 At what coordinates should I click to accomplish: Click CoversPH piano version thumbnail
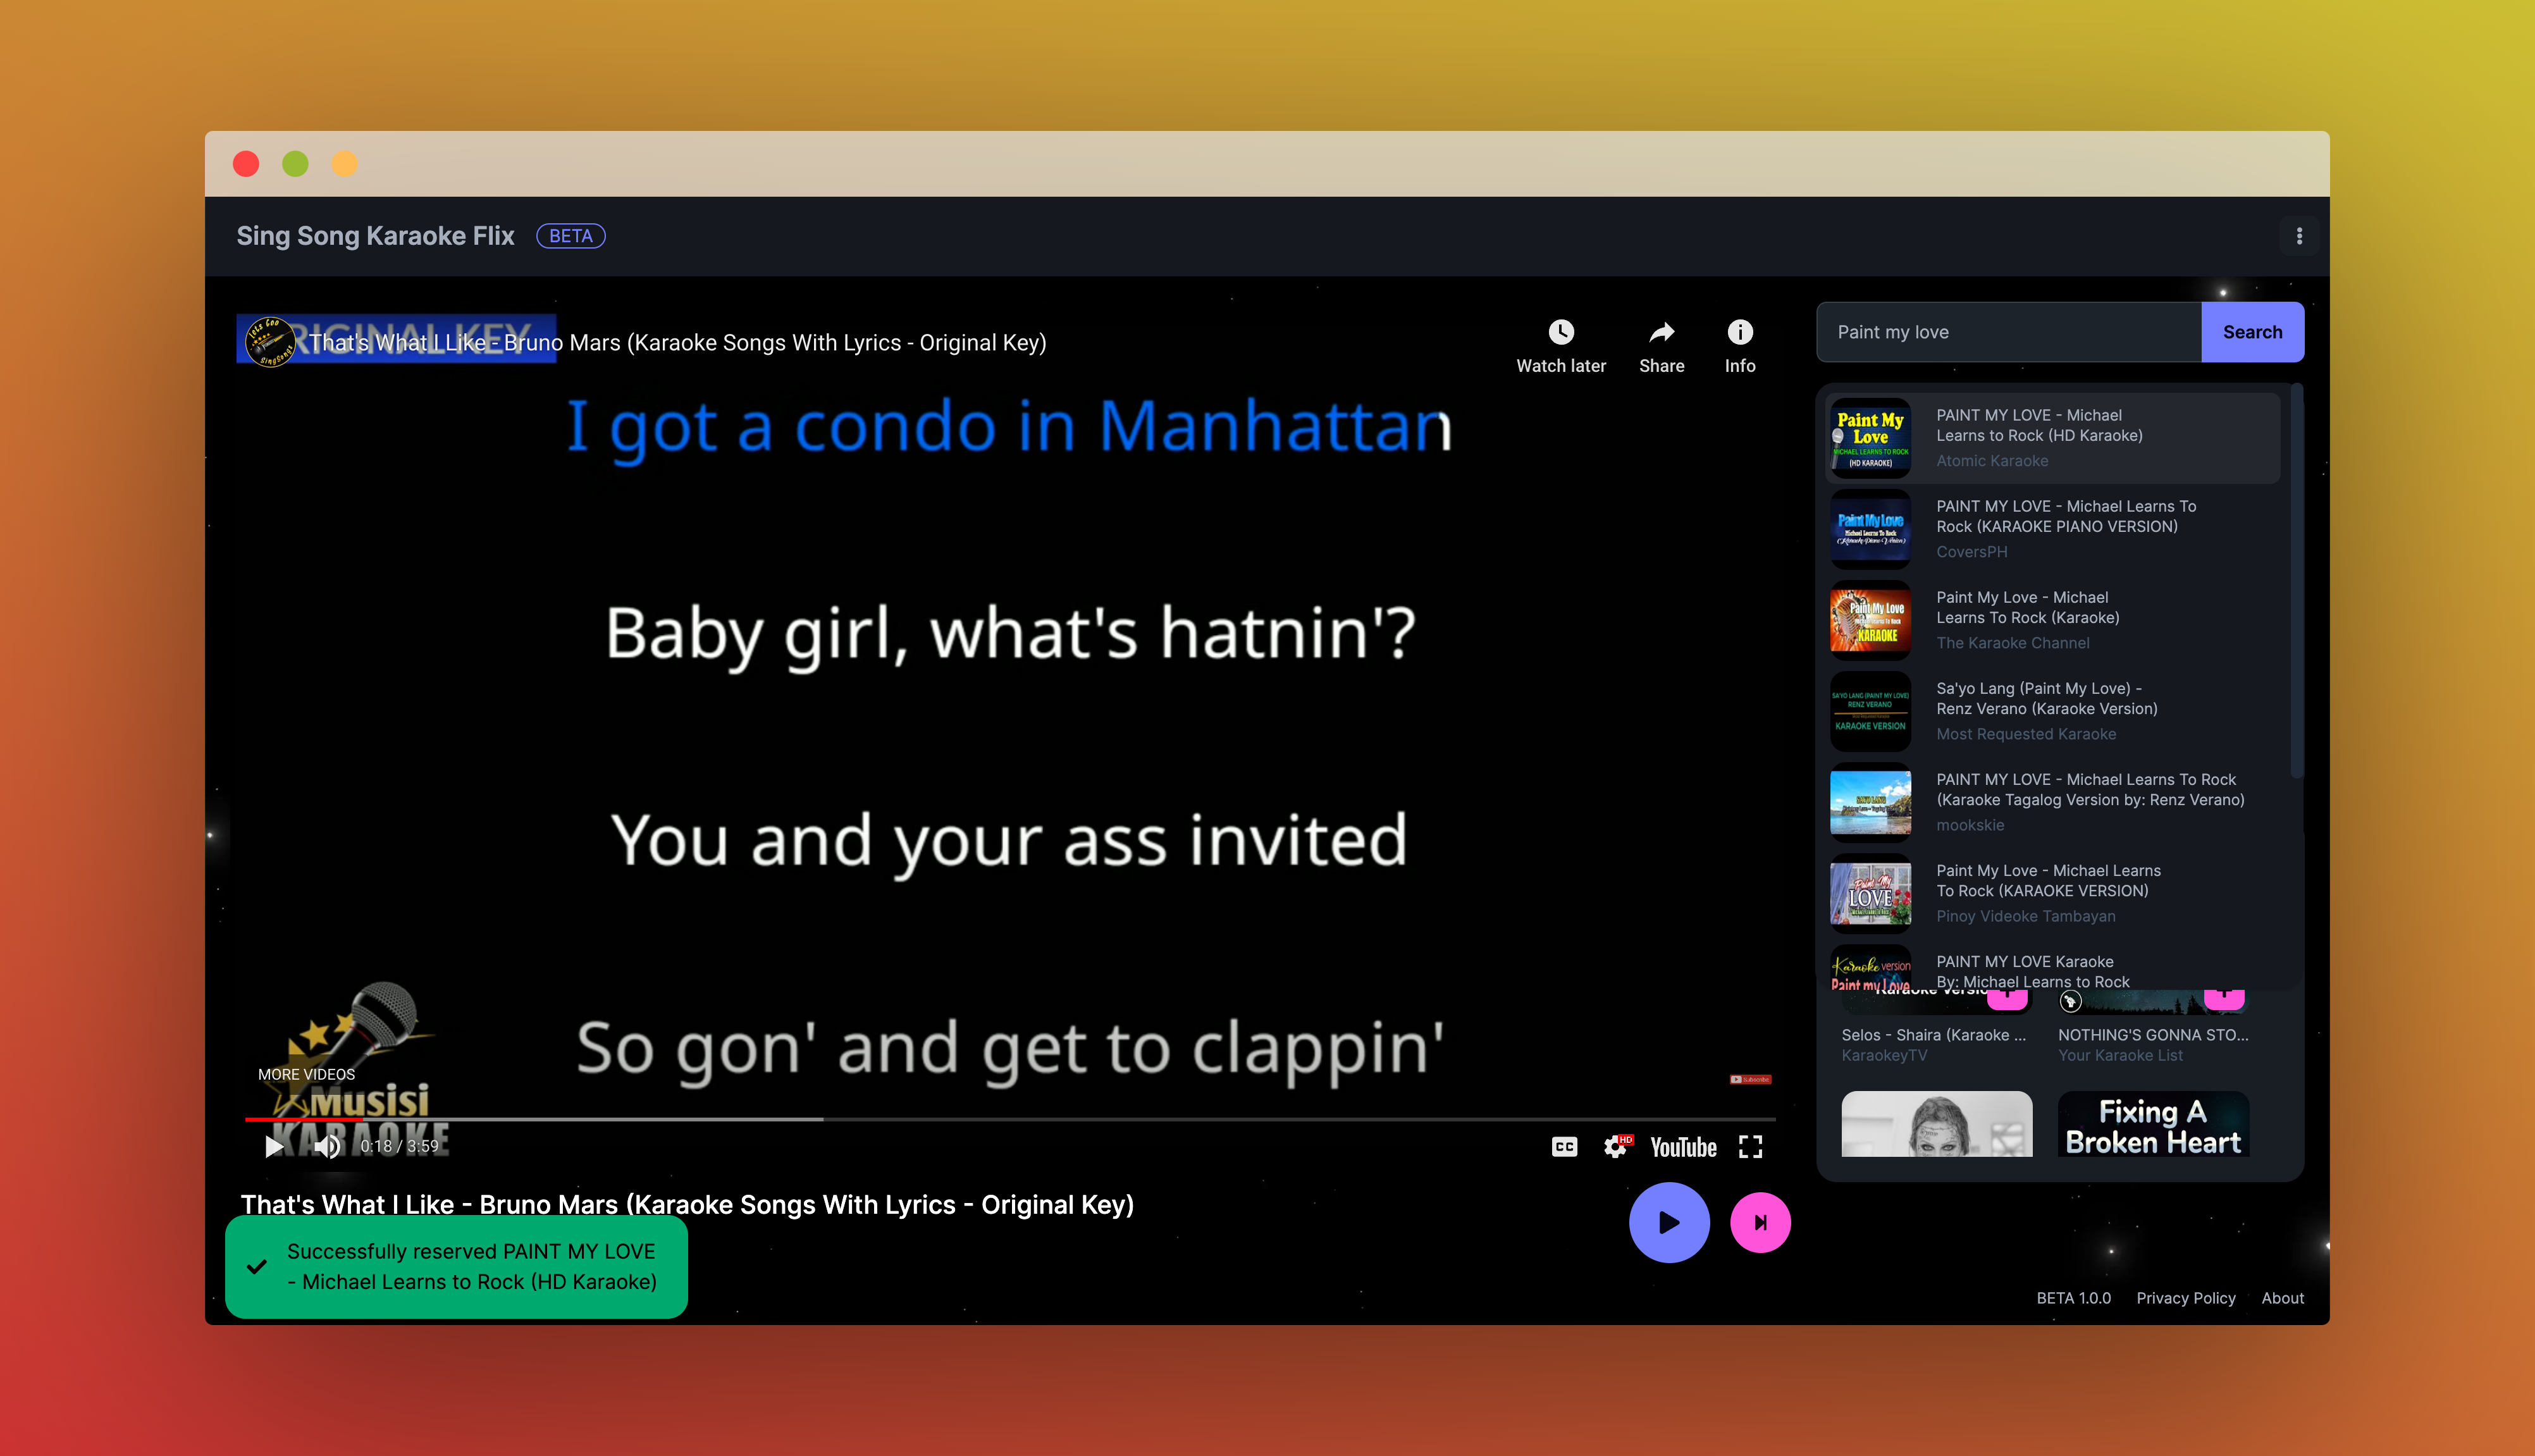coord(1870,529)
